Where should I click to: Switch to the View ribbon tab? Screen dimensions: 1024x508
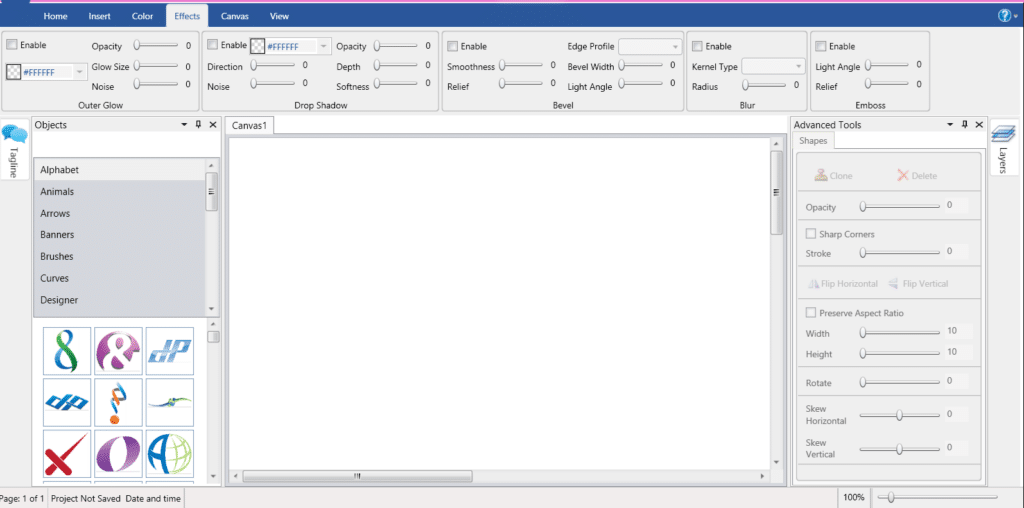[280, 16]
